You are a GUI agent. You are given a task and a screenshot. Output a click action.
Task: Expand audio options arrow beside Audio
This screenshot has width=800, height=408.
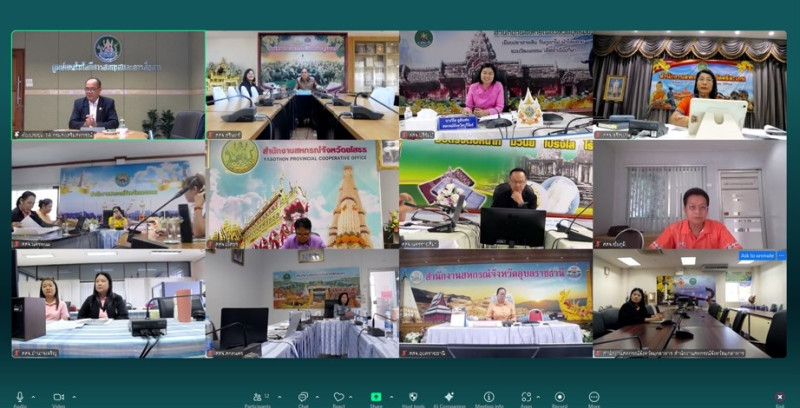coord(33,396)
